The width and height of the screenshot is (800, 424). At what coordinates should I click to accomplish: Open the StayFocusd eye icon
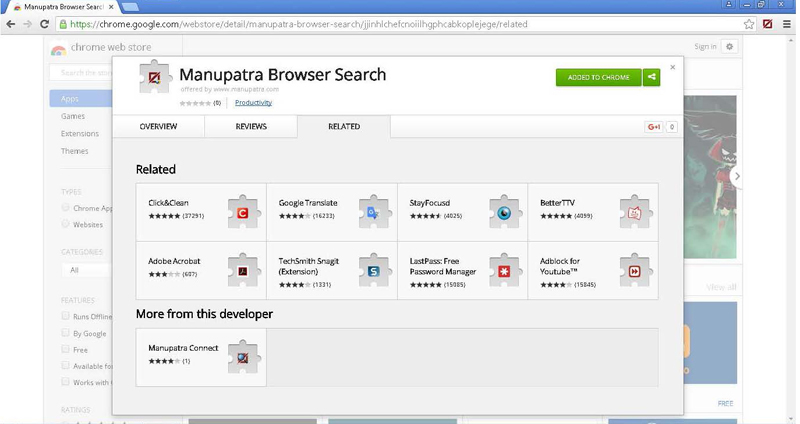pyautogui.click(x=504, y=212)
